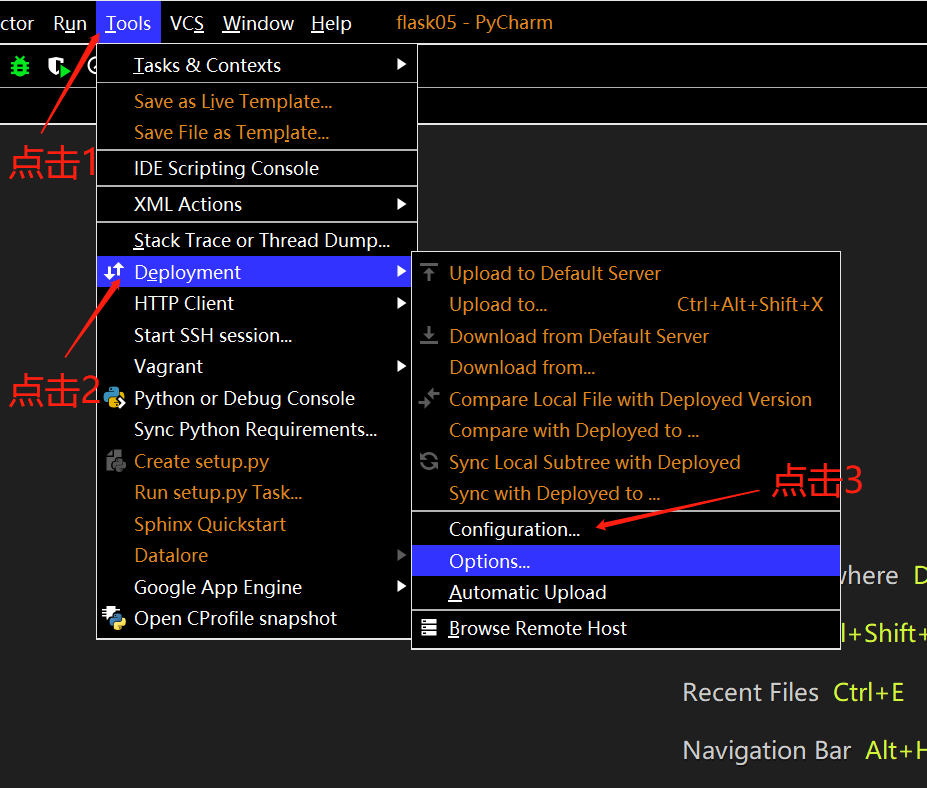The height and width of the screenshot is (788, 927).
Task: Open IDE Scripting Console
Action: click(257, 168)
